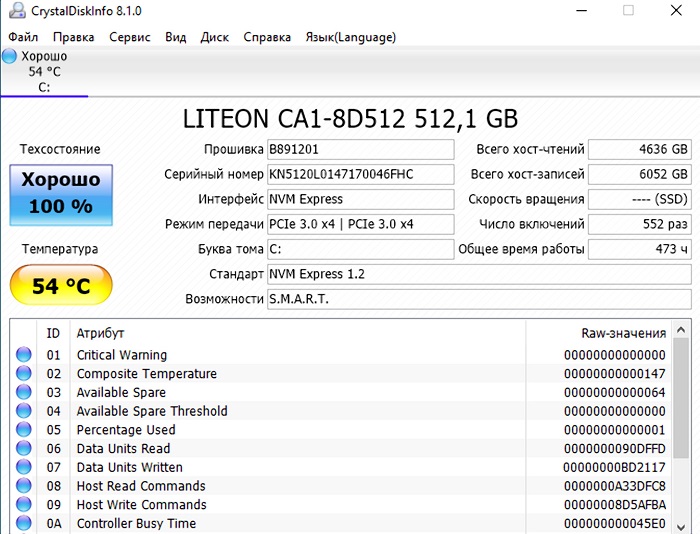Click the attribute list scroll down arrow
The image size is (700, 534).
(681, 526)
